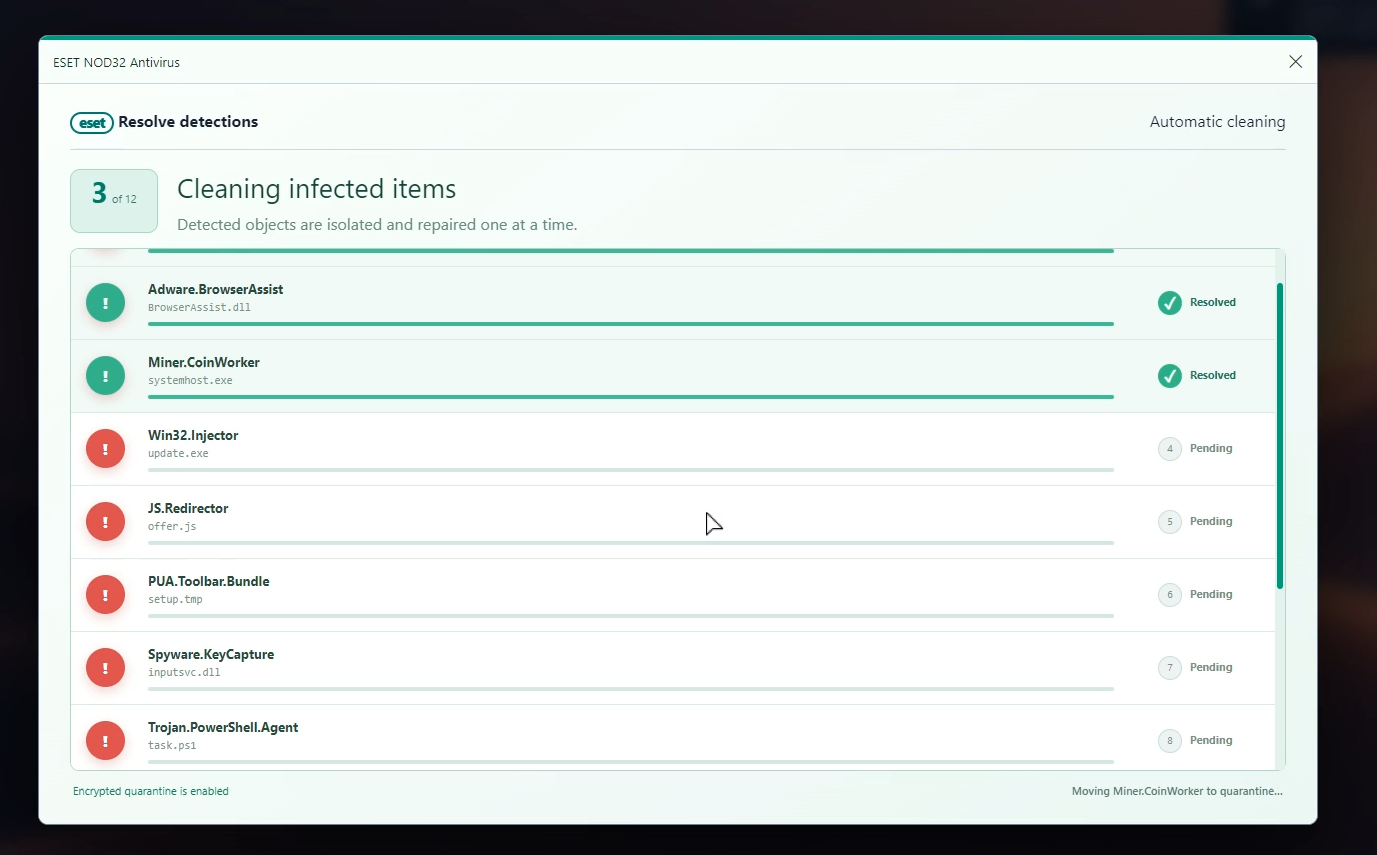Screen dimensions: 1377x855
Task: Click the number 6 badge beside PUA.Toolbar.Bundle
Action: (x=1170, y=595)
